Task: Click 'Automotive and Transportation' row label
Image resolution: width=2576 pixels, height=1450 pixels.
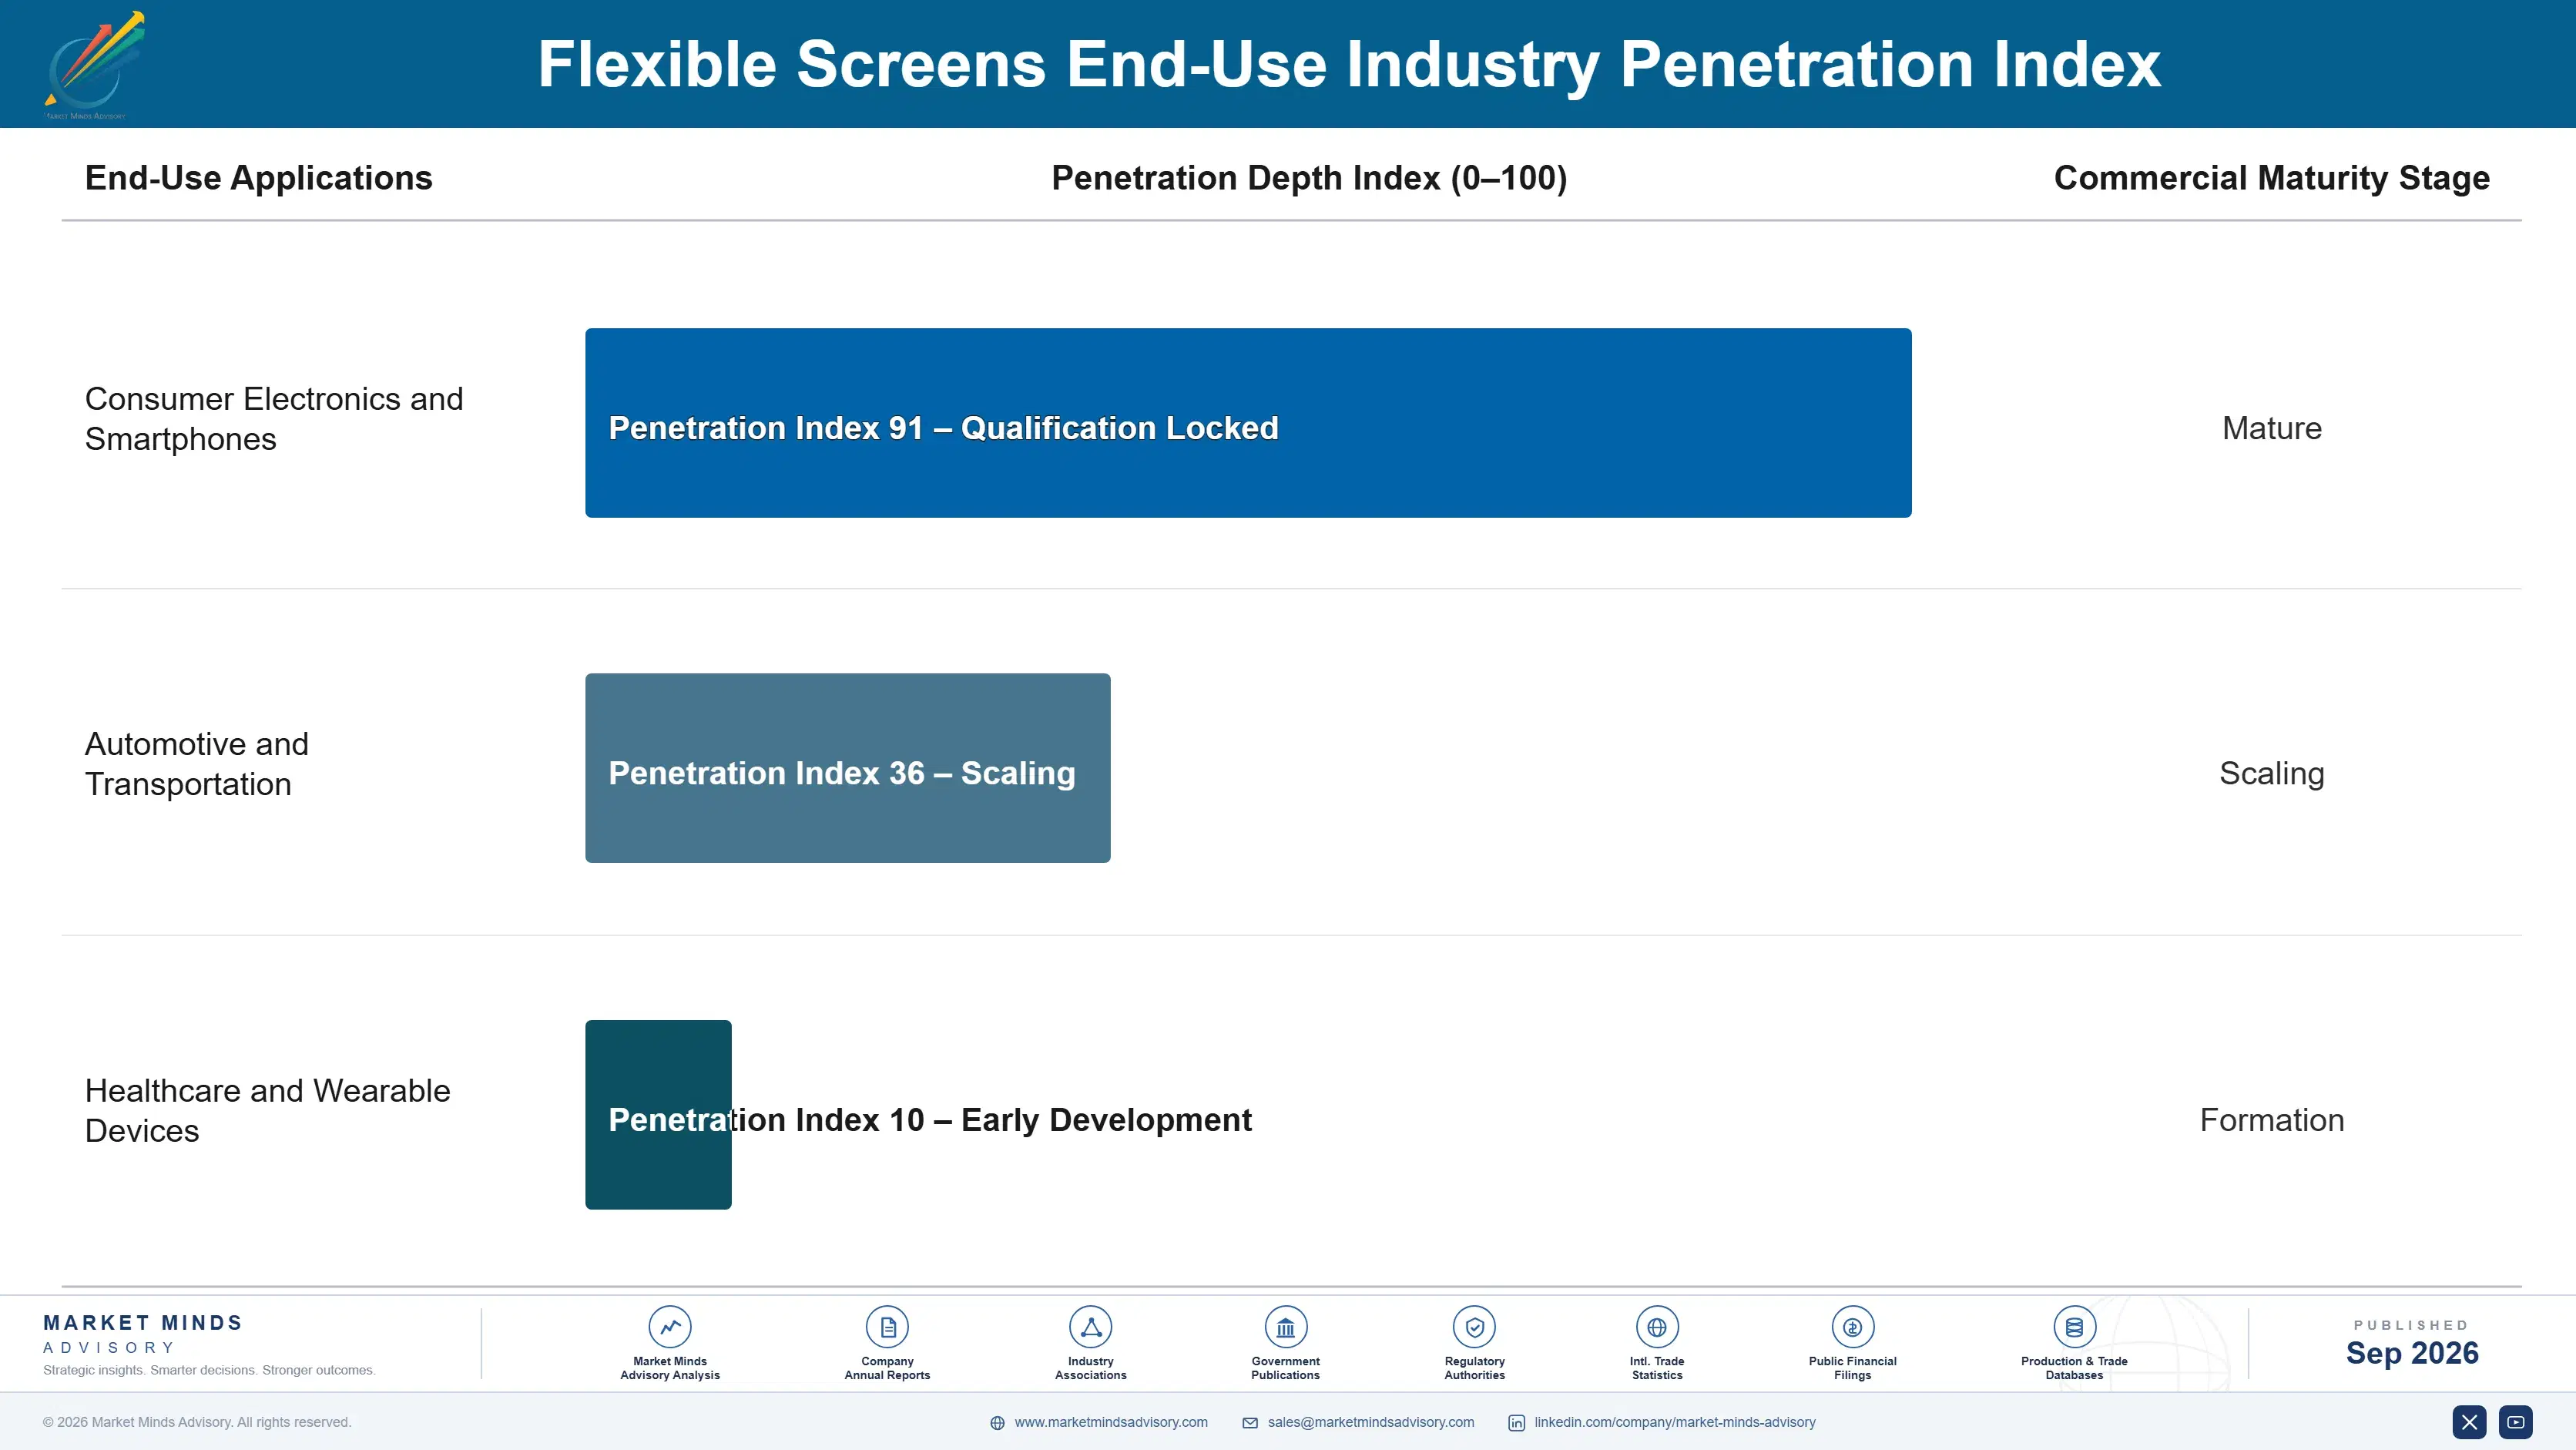Action: [197, 764]
